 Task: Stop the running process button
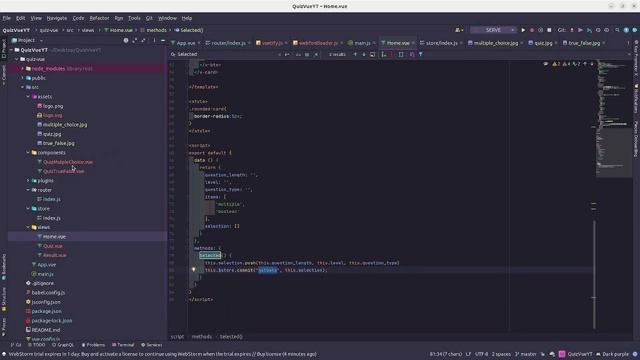(549, 30)
